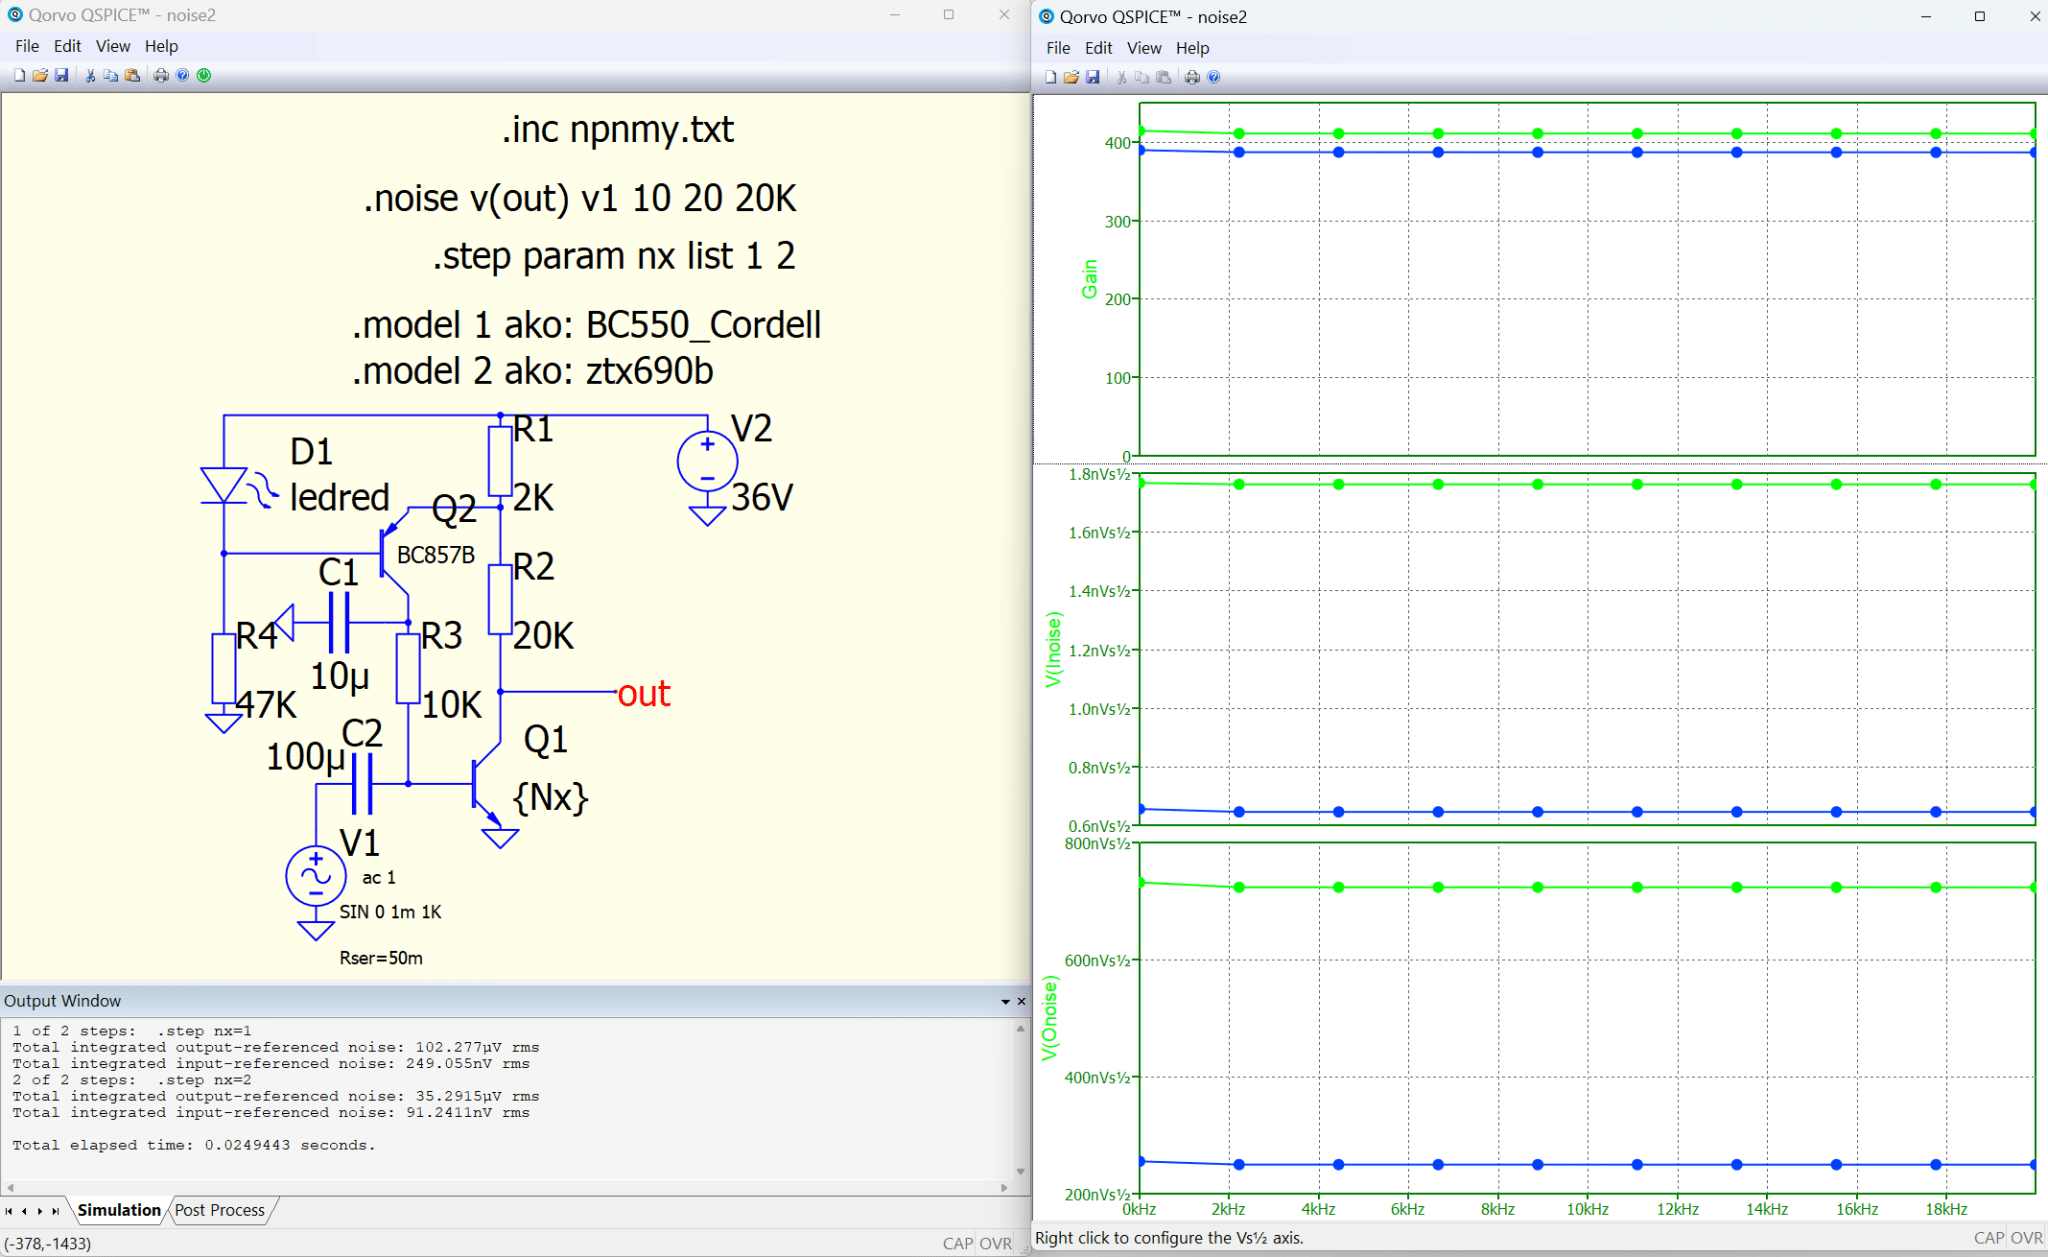
Task: Open File menu in left schematic window
Action: point(27,46)
